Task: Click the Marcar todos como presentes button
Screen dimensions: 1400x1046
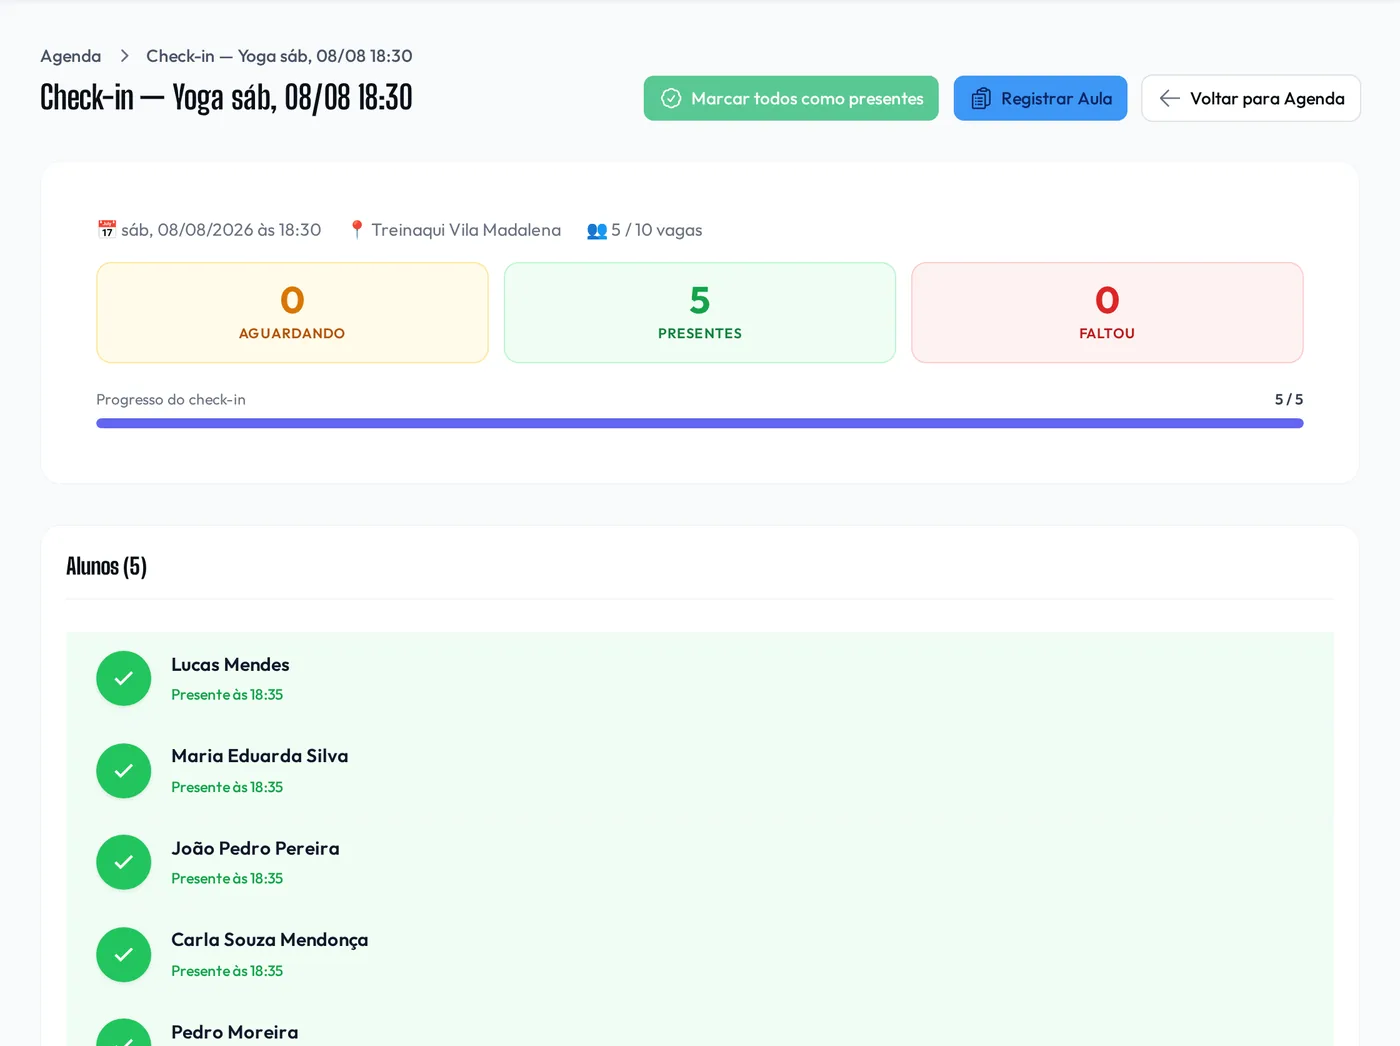Action: tap(791, 98)
